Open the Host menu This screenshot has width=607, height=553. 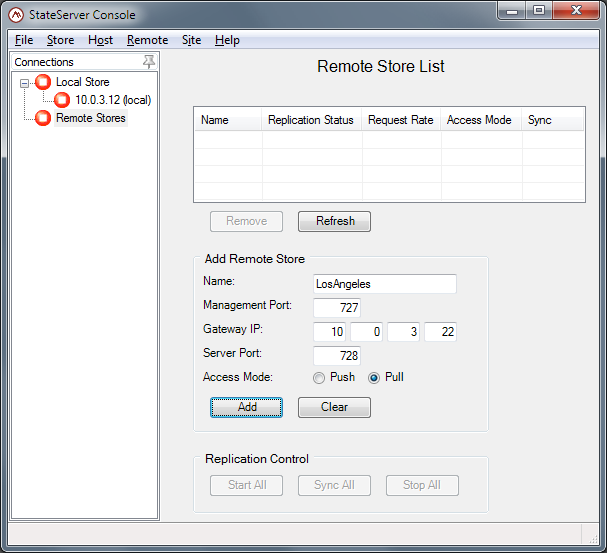100,40
